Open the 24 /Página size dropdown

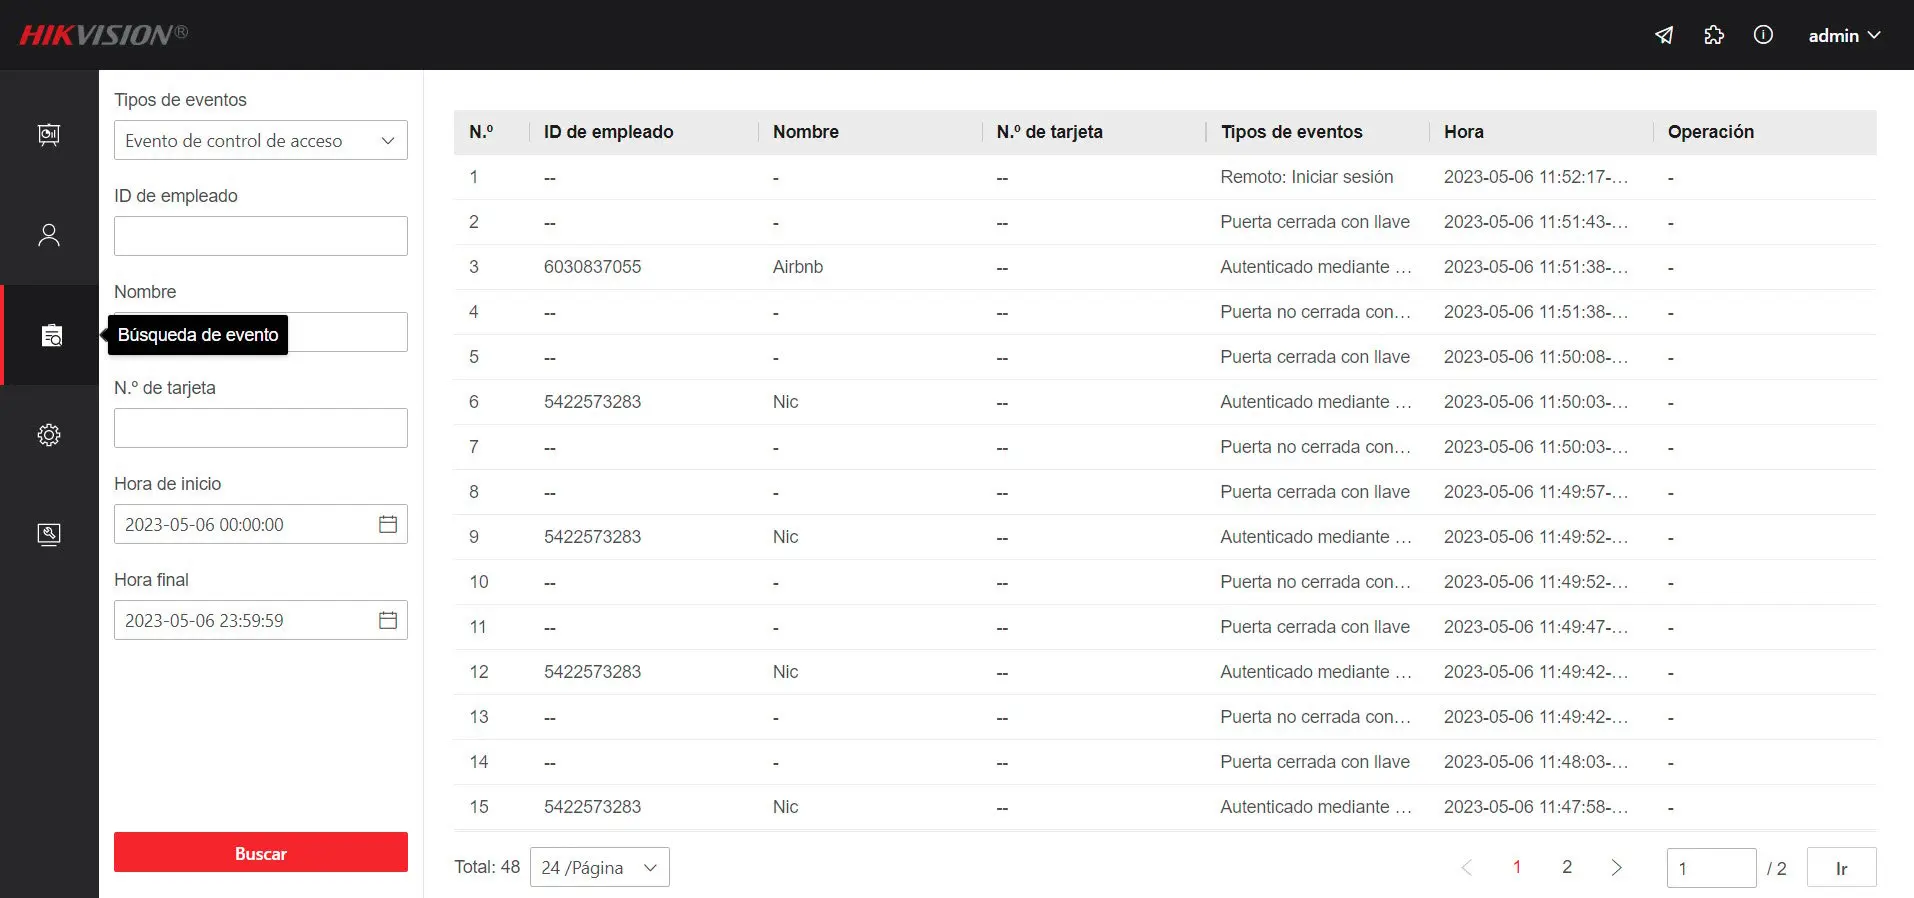(599, 868)
